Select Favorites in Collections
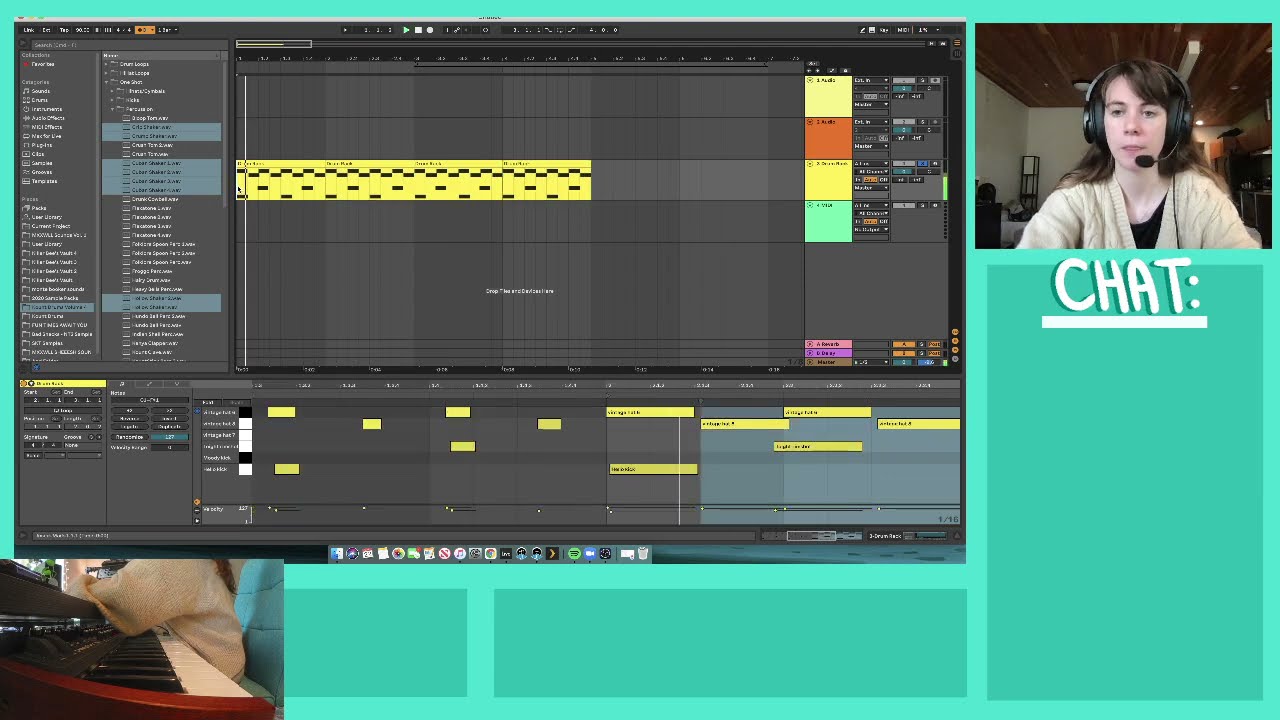 coord(42,64)
